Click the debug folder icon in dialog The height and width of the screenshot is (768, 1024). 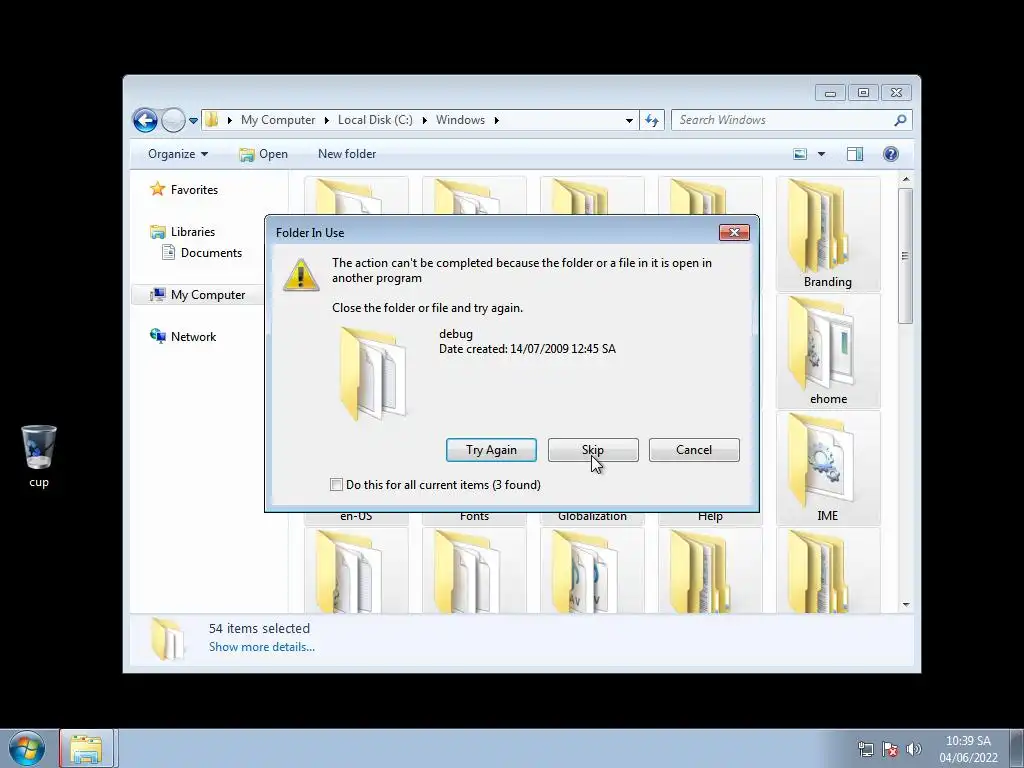coord(372,374)
